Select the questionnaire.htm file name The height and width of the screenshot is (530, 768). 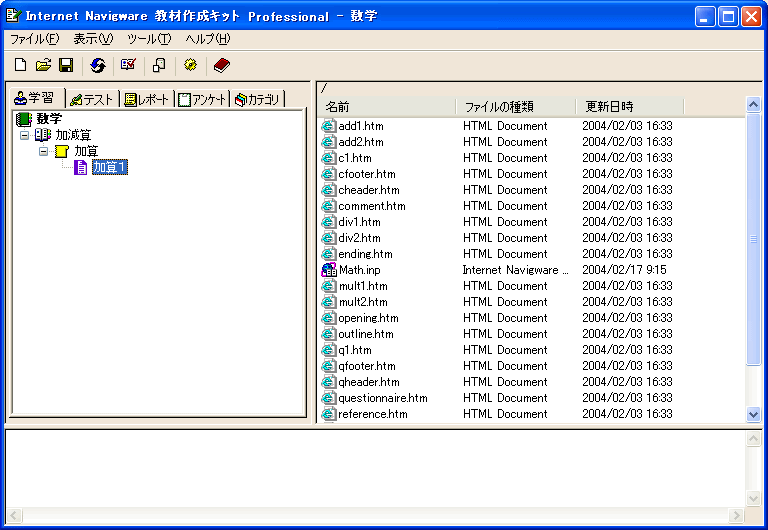[383, 398]
